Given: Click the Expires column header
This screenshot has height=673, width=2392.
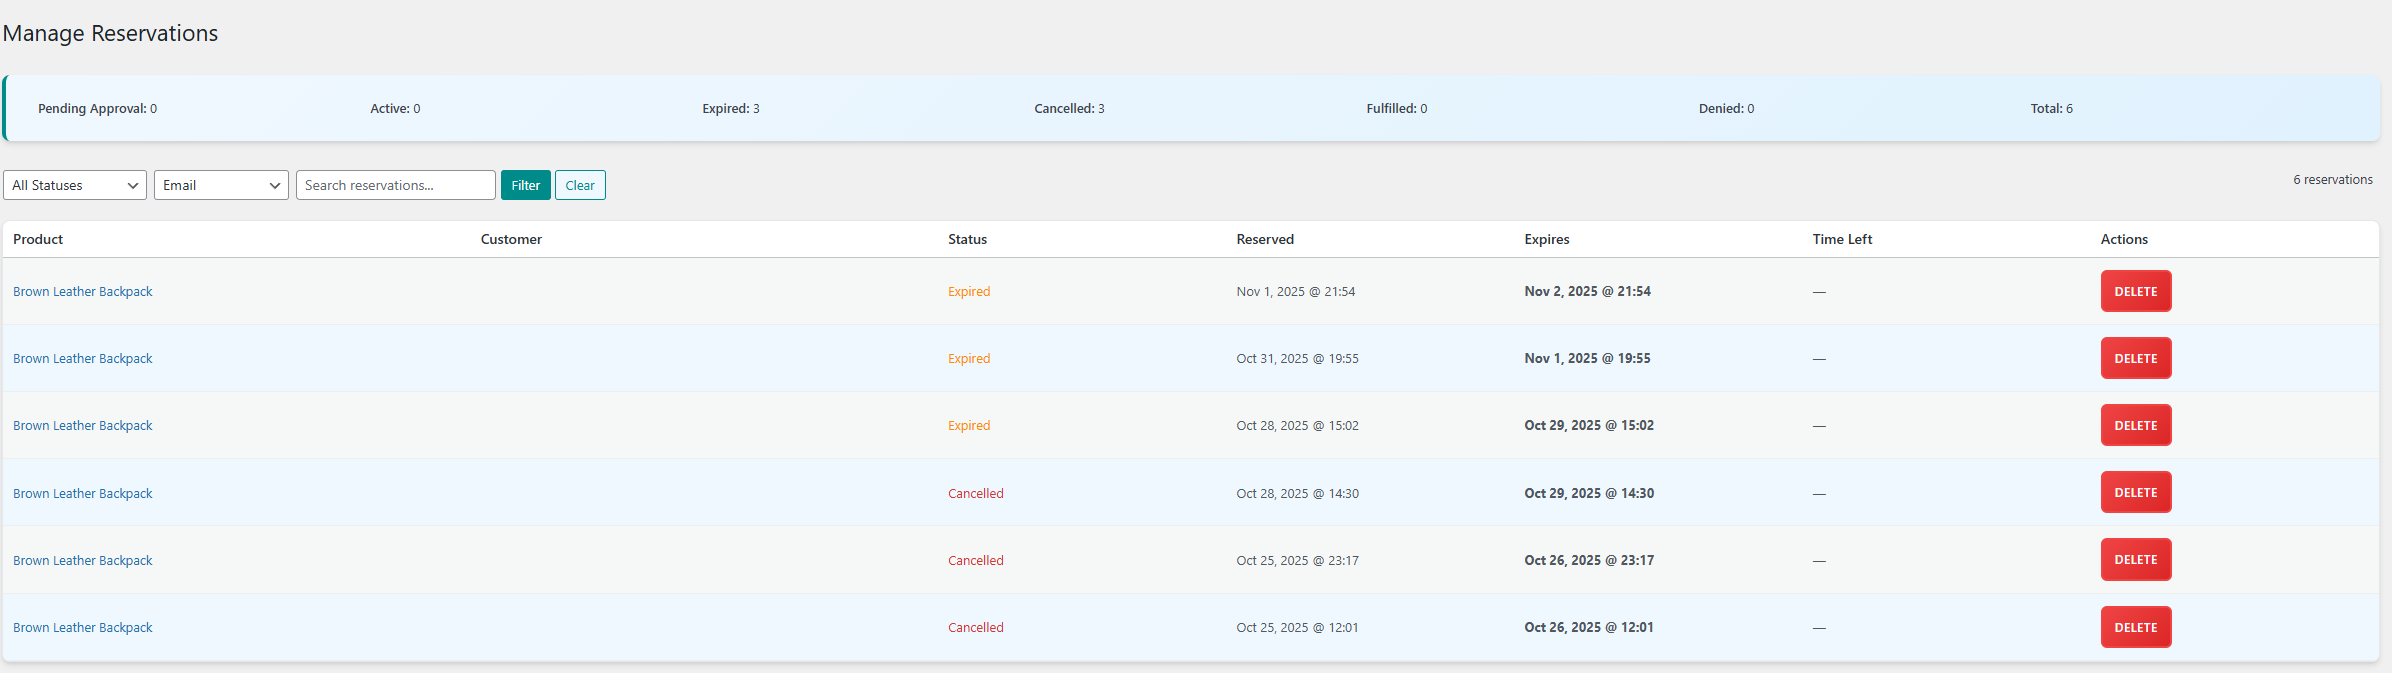Looking at the screenshot, I should pyautogui.click(x=1546, y=240).
